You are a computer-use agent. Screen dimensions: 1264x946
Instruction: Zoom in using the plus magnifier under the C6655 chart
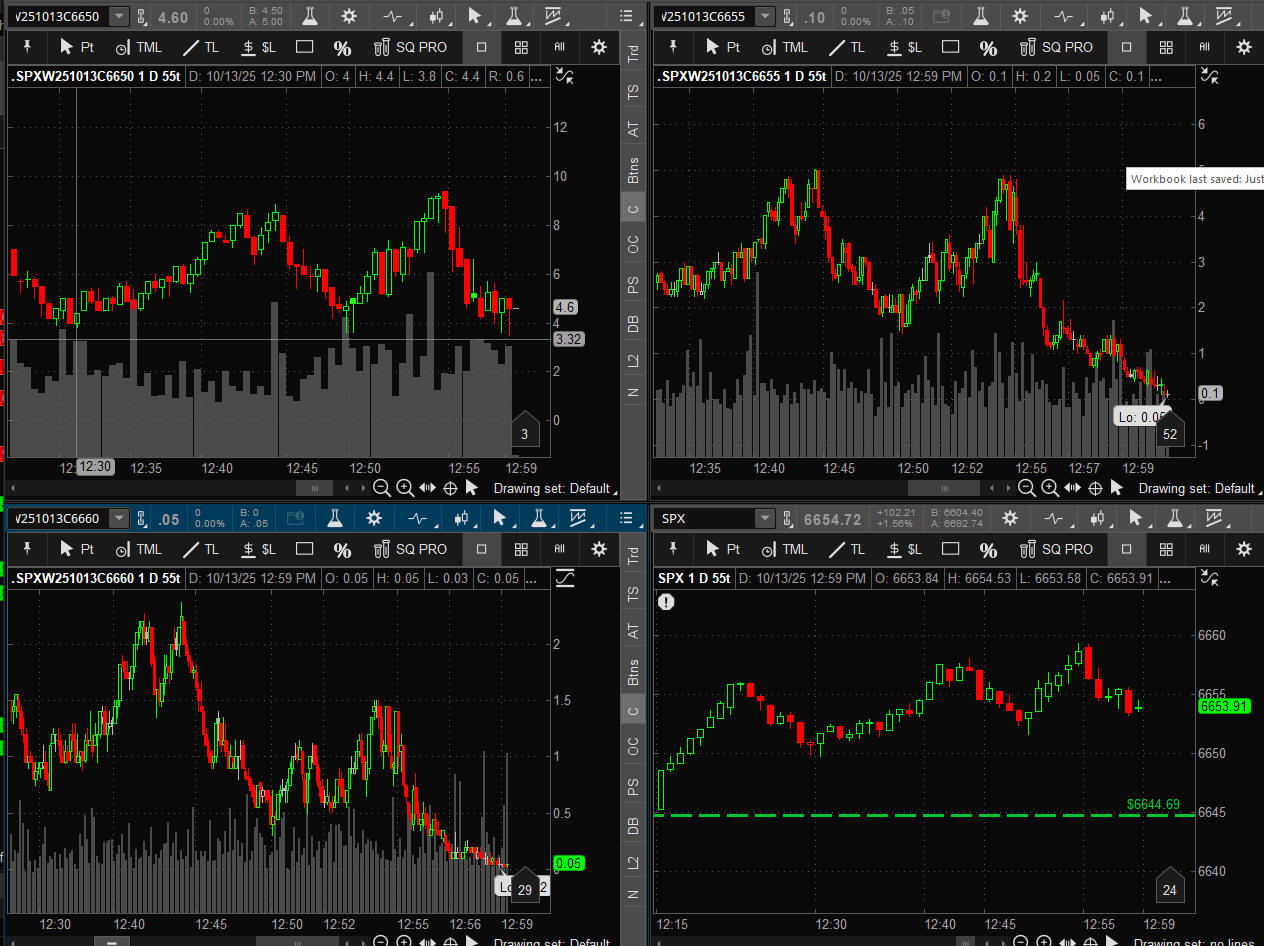[x=1049, y=488]
